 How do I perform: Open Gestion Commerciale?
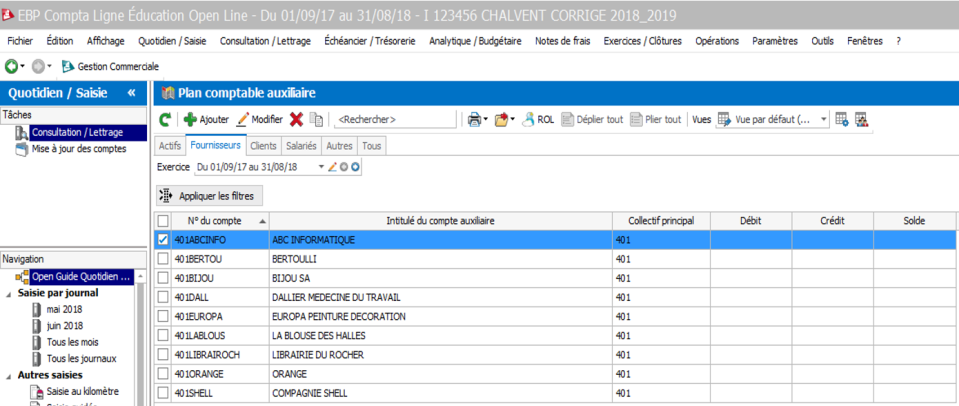click(110, 66)
